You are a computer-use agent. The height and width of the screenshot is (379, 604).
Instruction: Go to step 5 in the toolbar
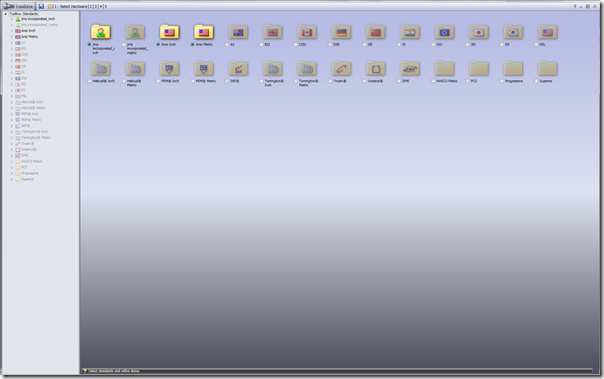(106, 7)
